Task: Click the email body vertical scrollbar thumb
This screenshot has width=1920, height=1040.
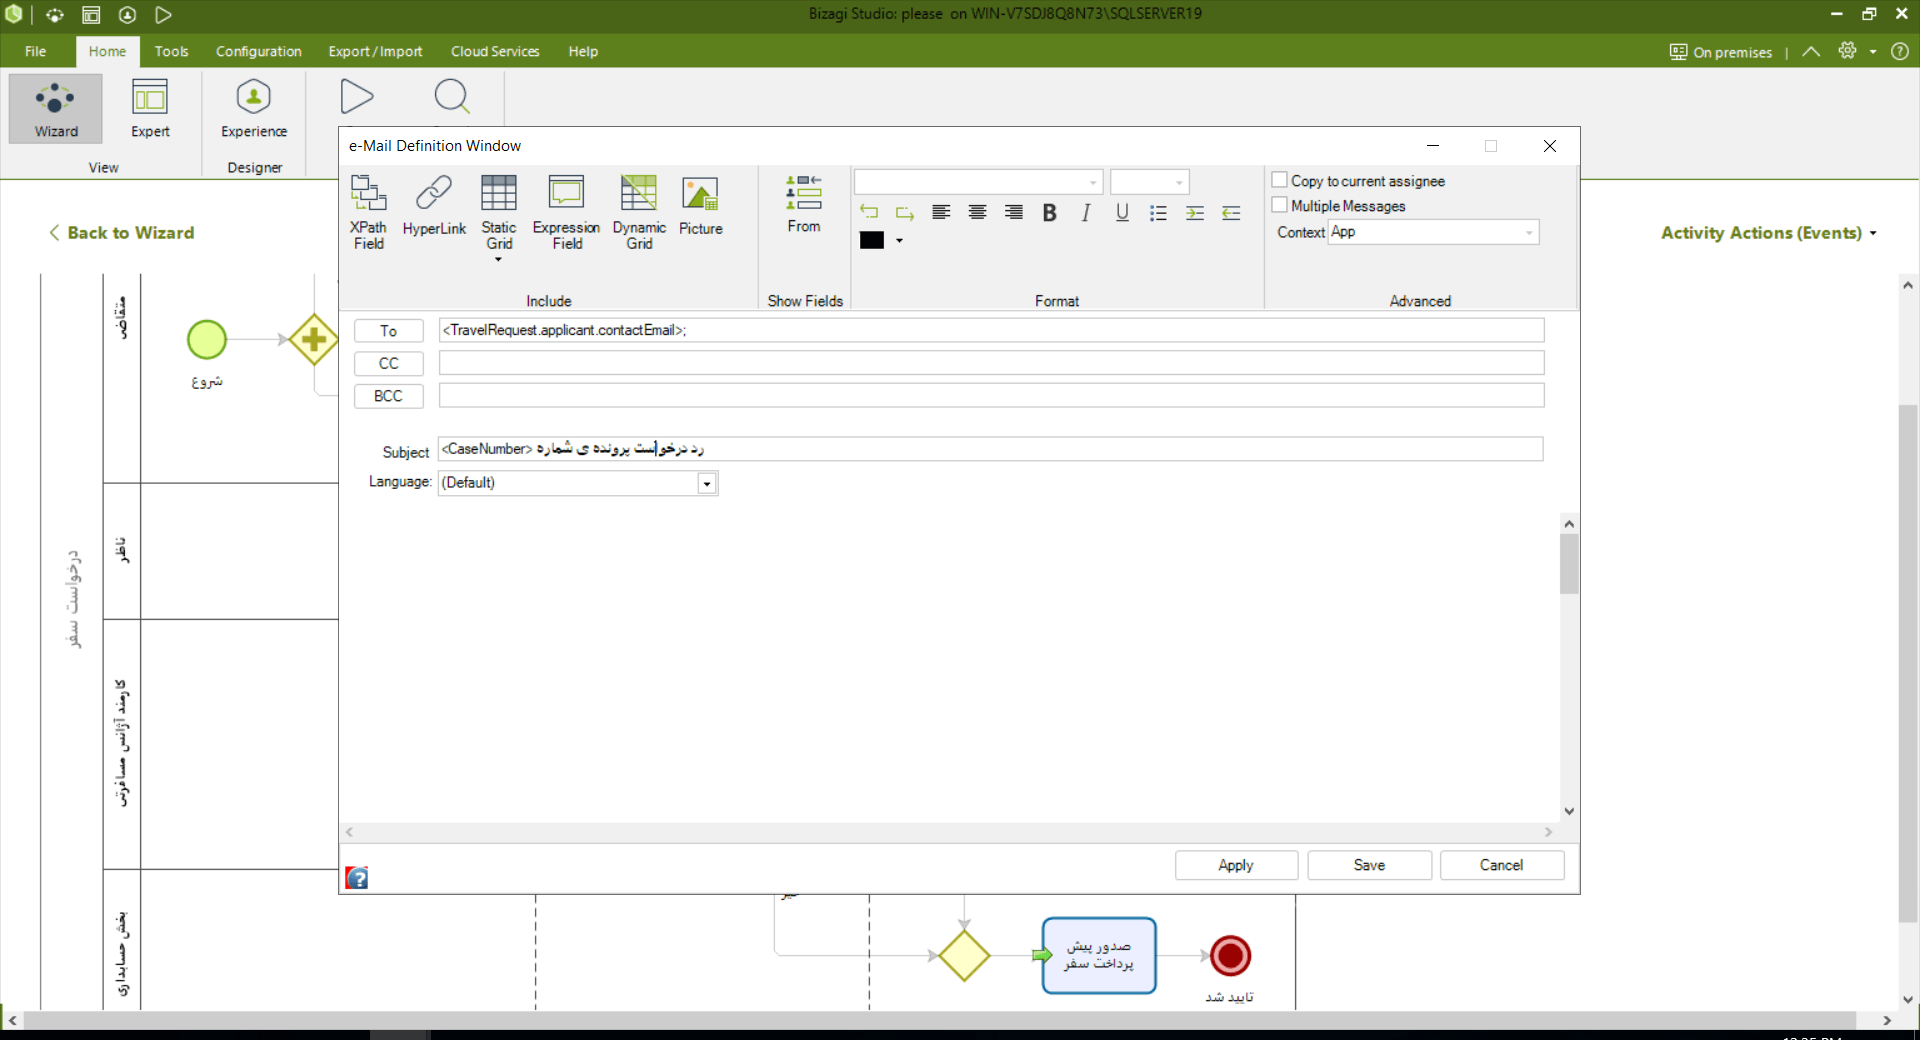Action: coord(1569,564)
